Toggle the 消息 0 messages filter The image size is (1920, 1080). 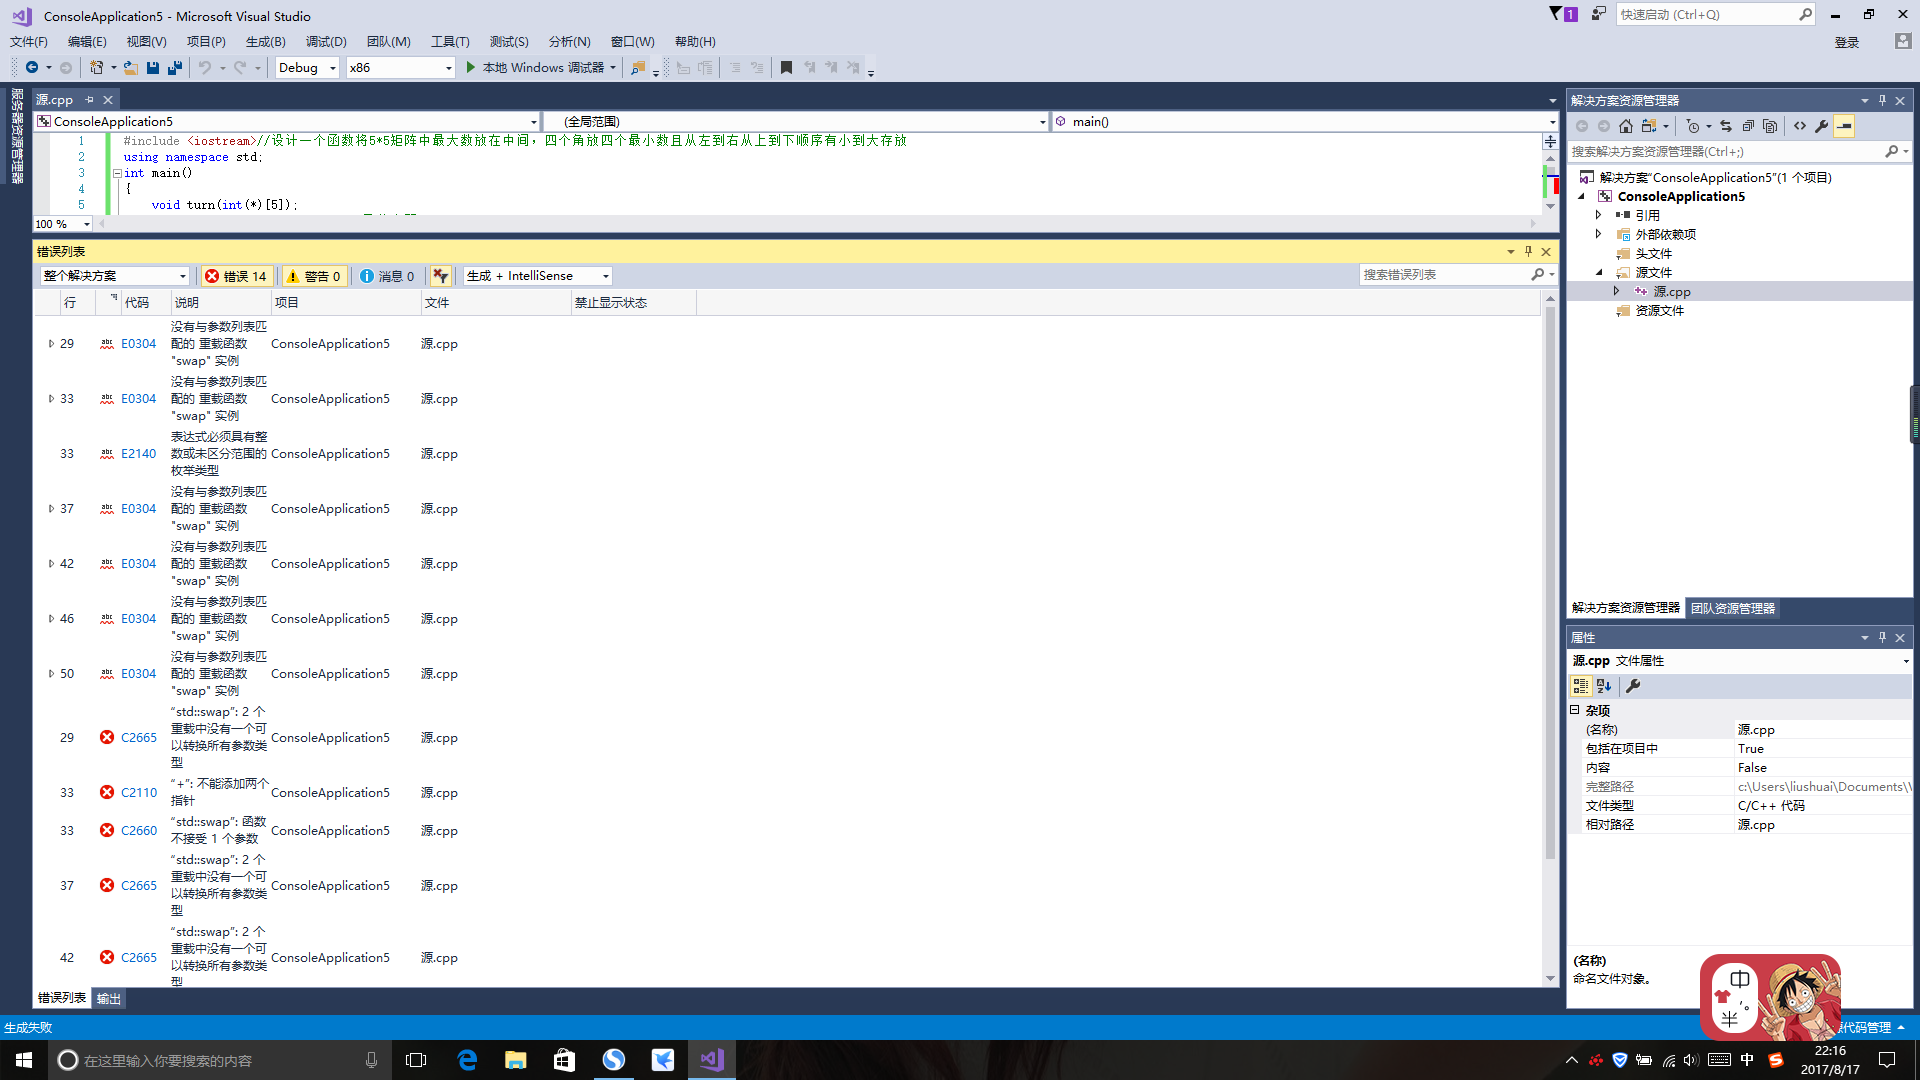point(387,276)
